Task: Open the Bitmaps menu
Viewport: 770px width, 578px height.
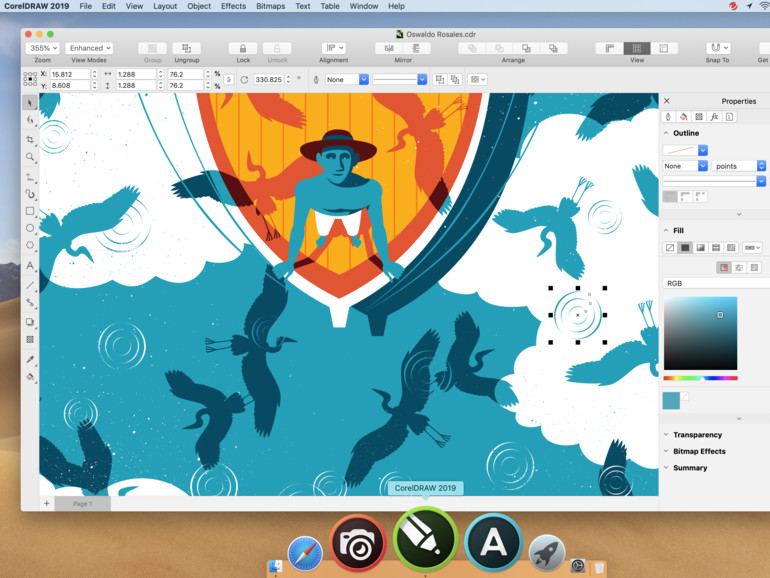Action: [271, 6]
